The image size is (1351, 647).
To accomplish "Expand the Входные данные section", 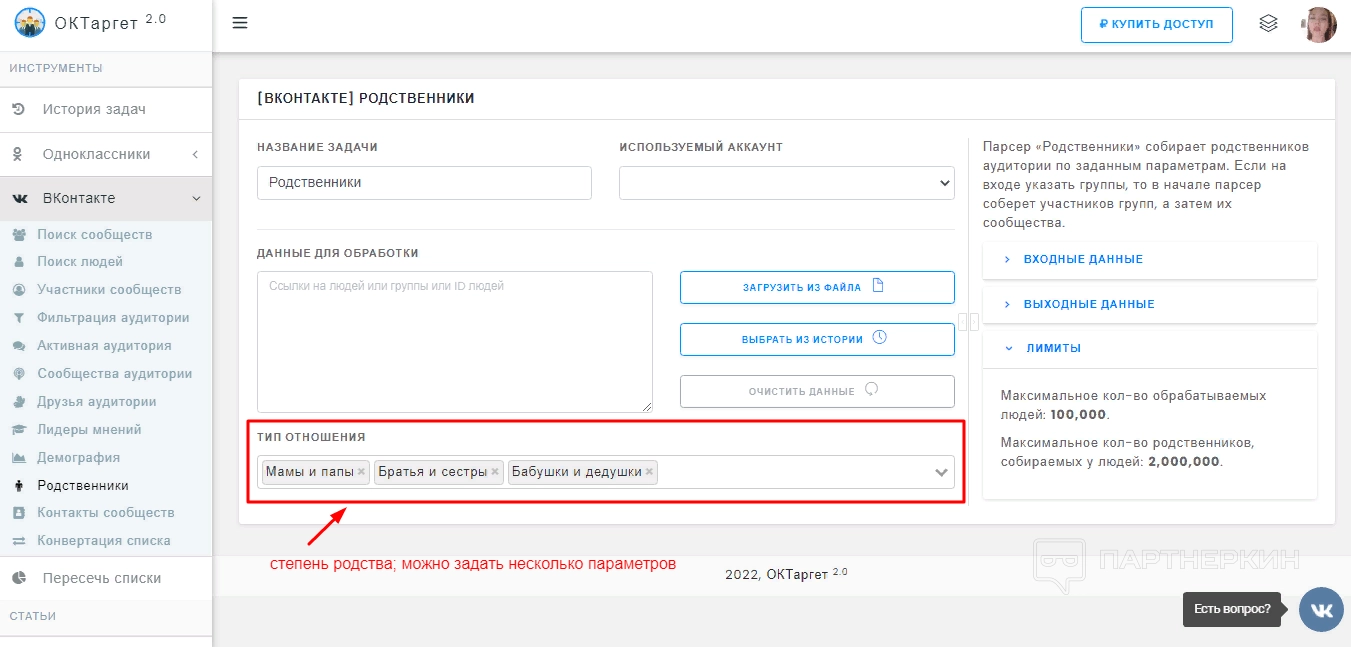I will click(x=1150, y=259).
